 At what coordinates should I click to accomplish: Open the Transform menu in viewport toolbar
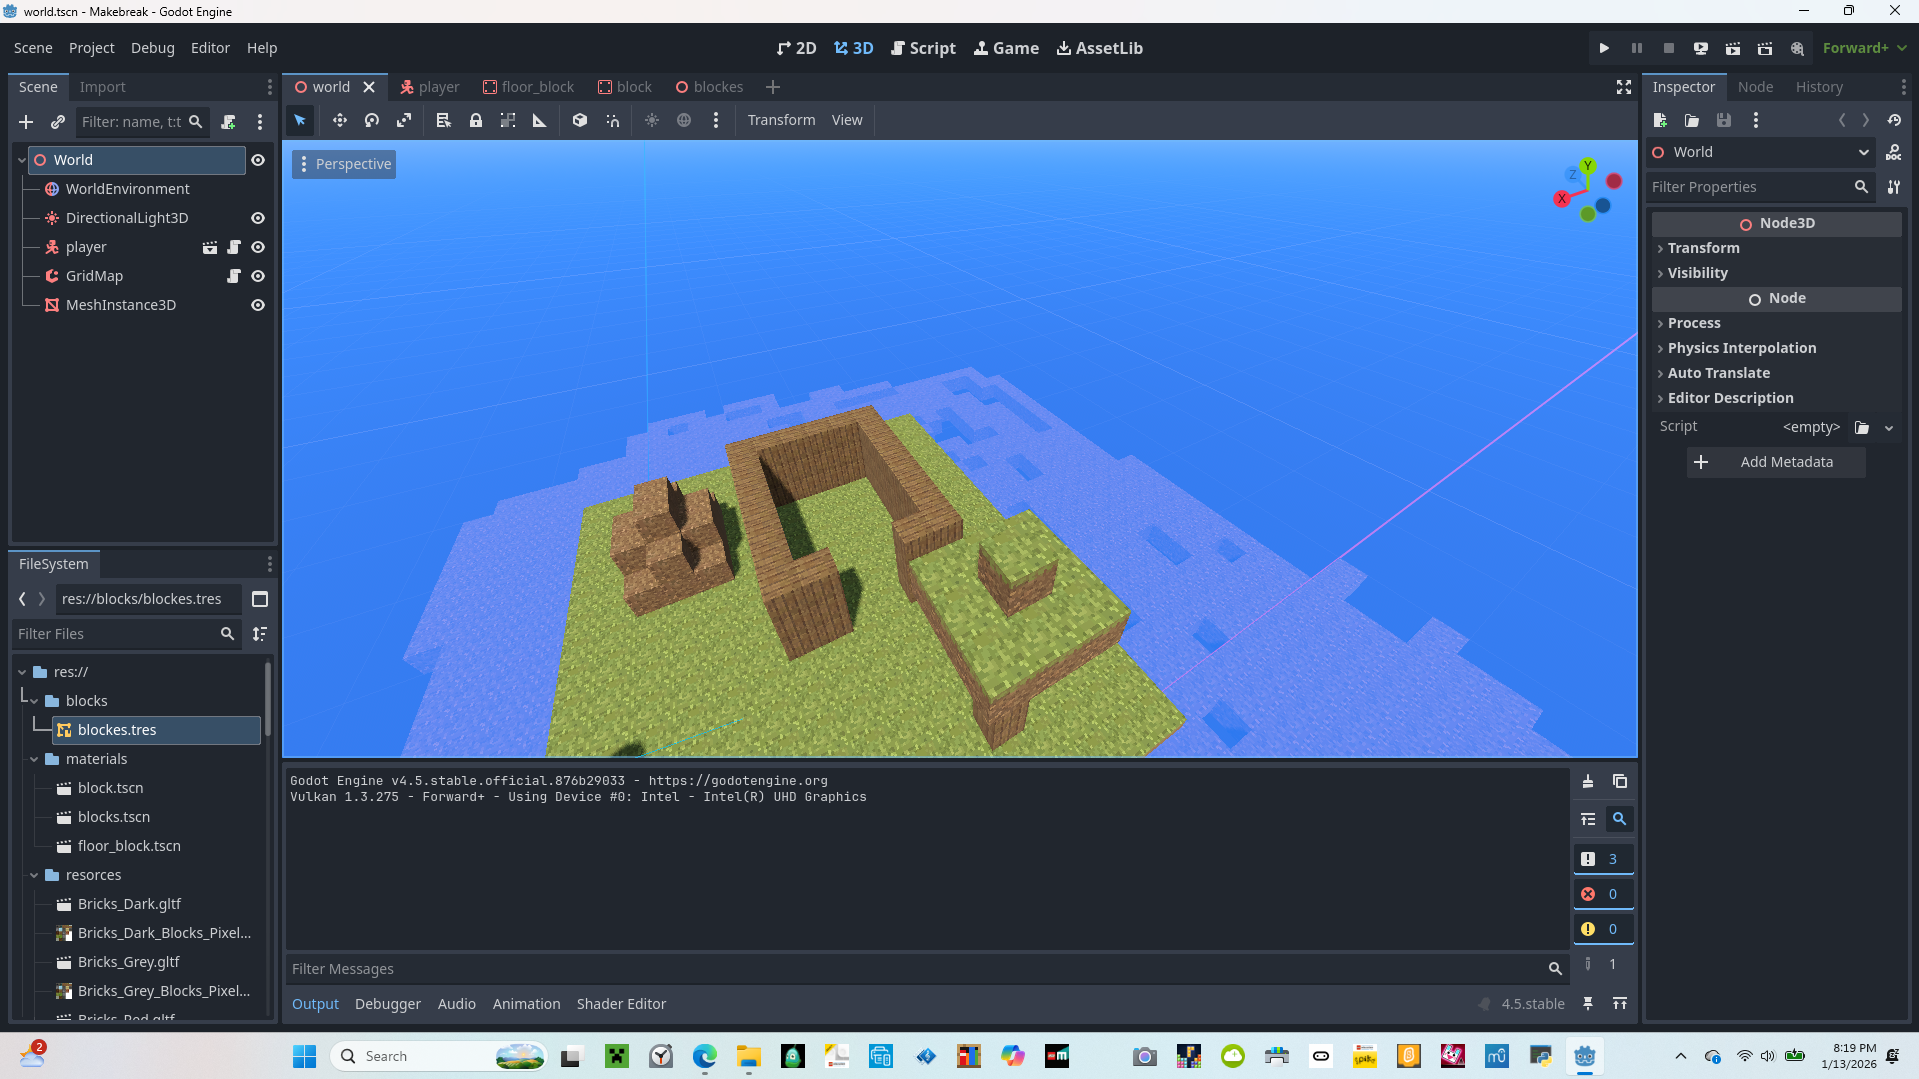point(781,120)
